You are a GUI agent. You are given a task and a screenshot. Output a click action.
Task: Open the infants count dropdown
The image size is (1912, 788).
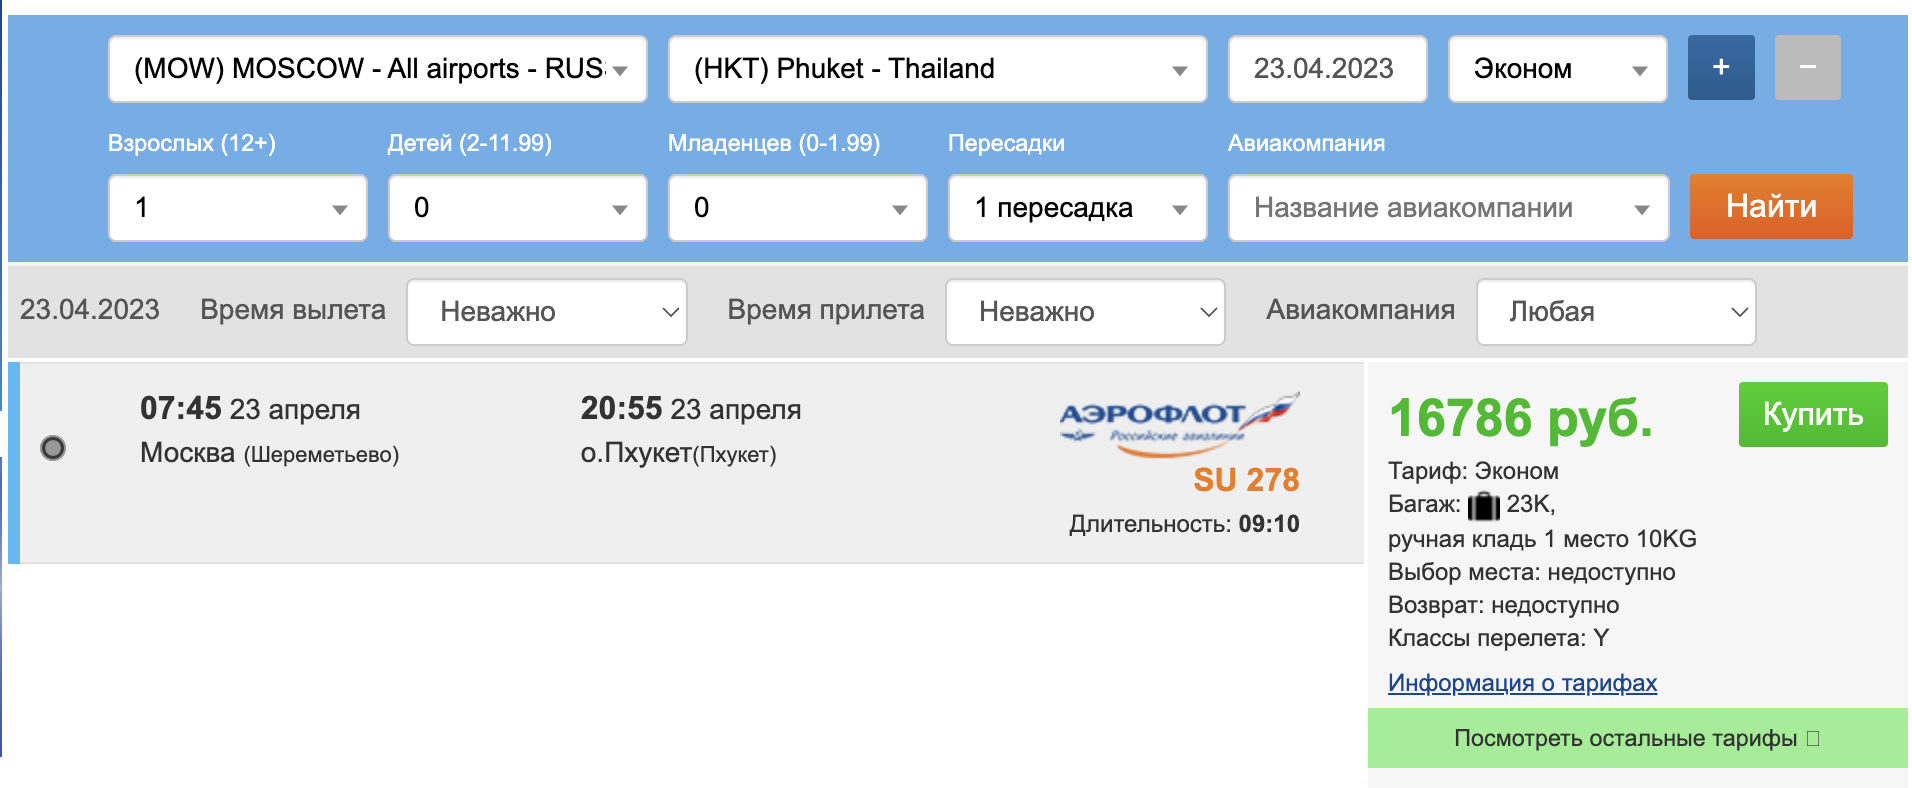tap(797, 208)
